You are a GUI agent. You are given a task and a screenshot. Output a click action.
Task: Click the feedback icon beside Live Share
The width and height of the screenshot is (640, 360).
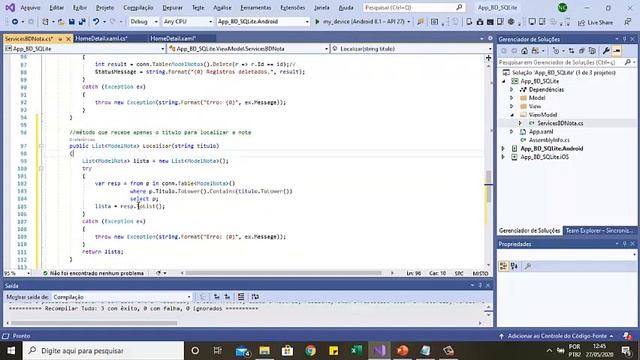pos(628,22)
